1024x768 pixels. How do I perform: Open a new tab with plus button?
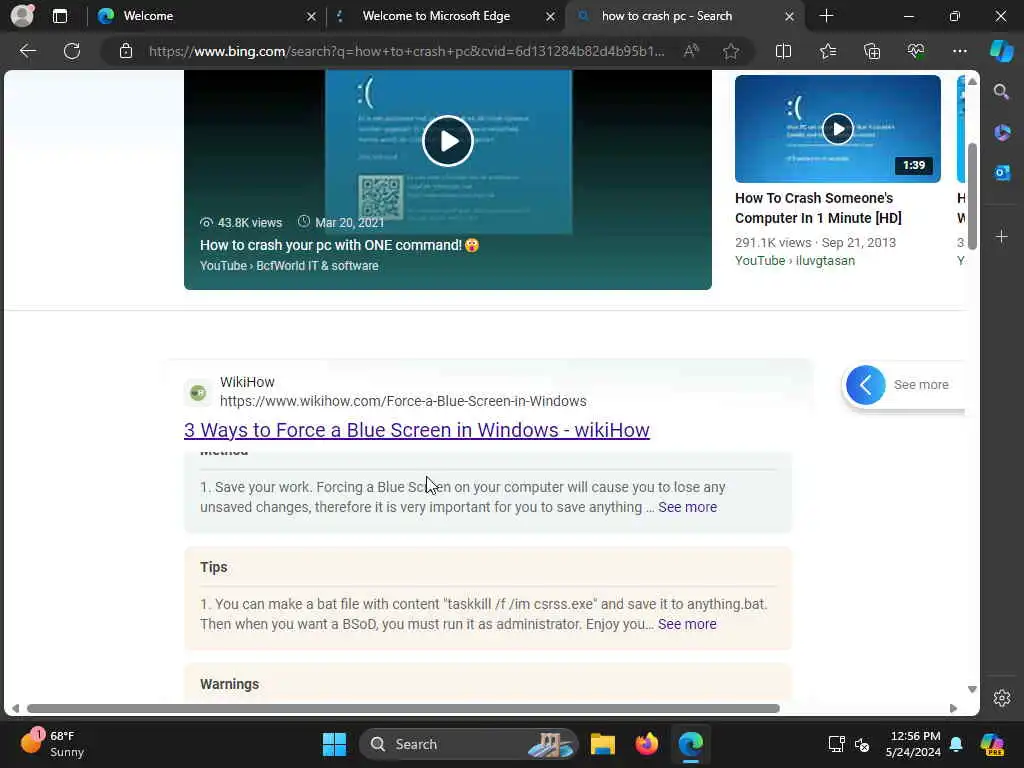[826, 16]
